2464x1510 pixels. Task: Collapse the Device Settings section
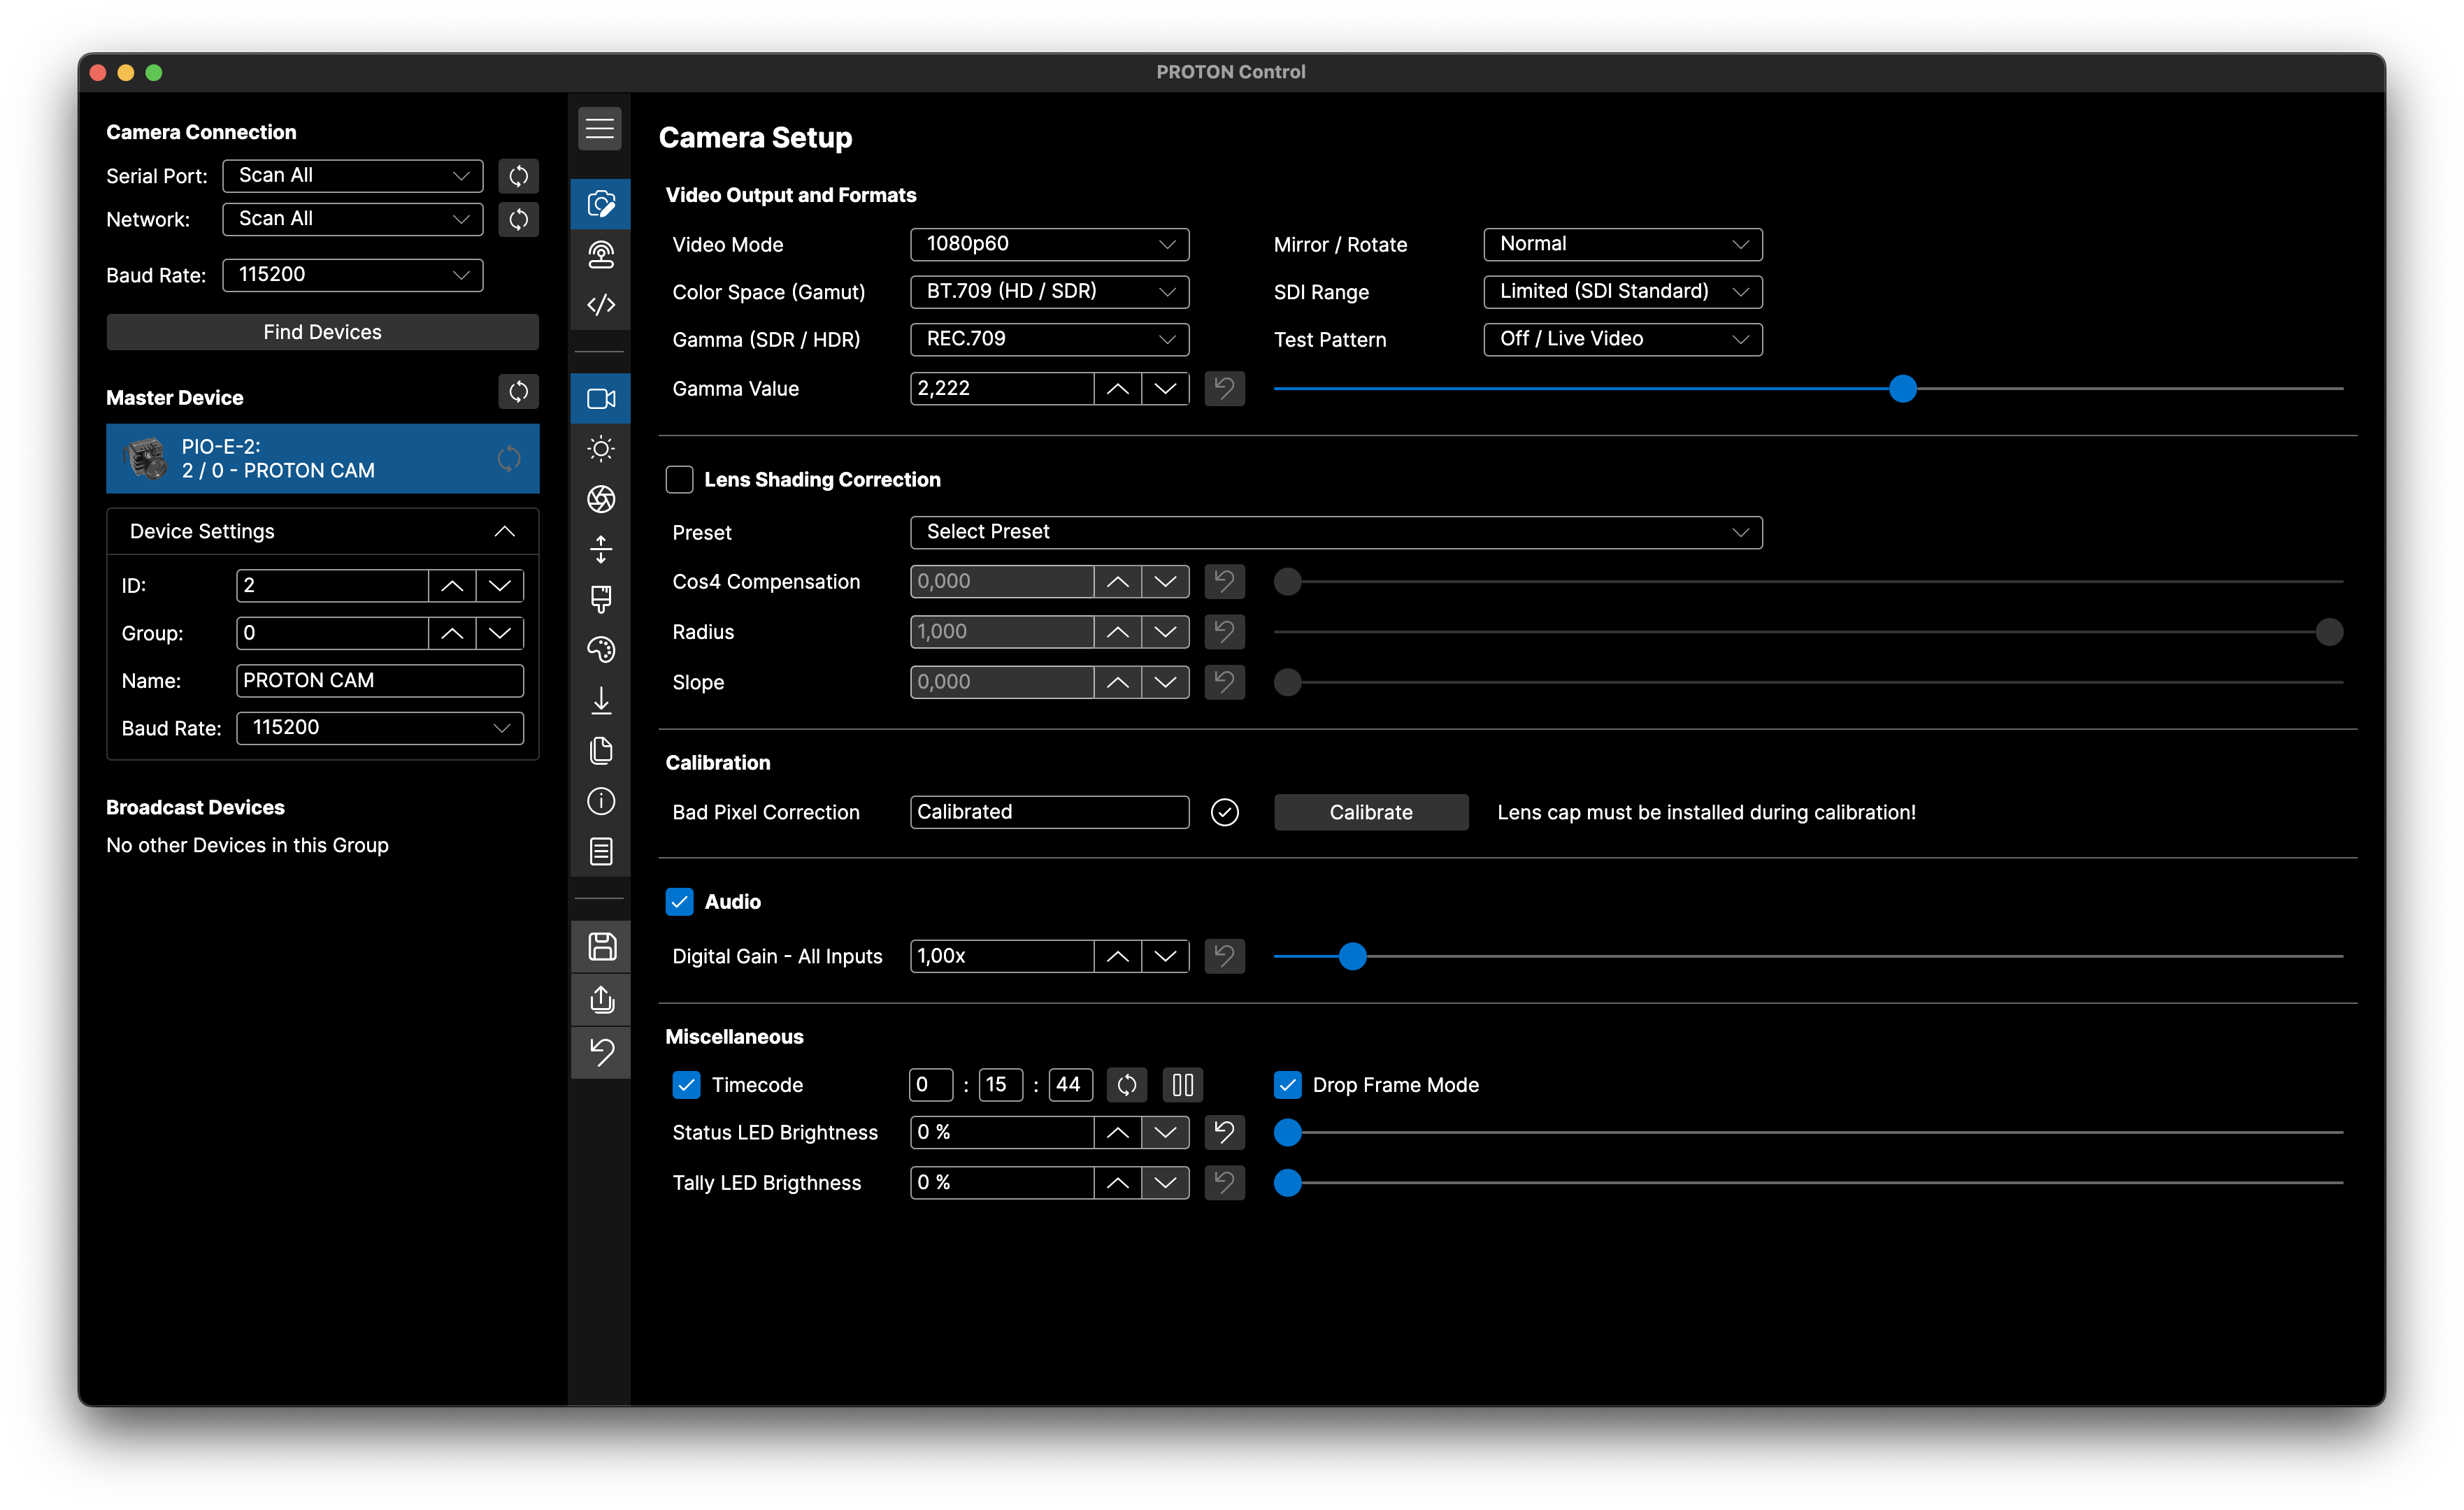[x=504, y=532]
